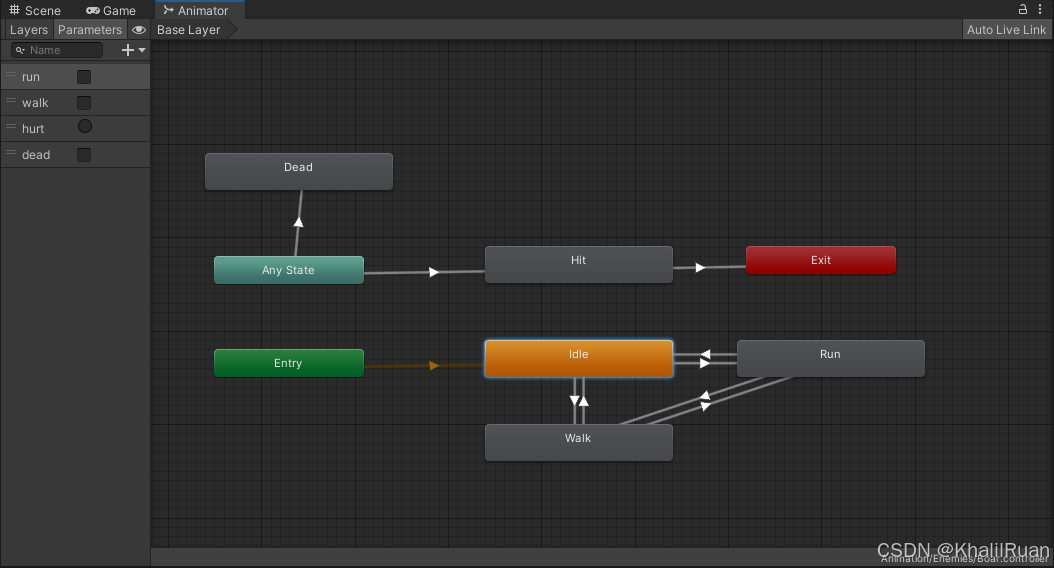Screen dimensions: 1054x568
Task: Grab the walk parameter drag handle
Action: click(11, 101)
